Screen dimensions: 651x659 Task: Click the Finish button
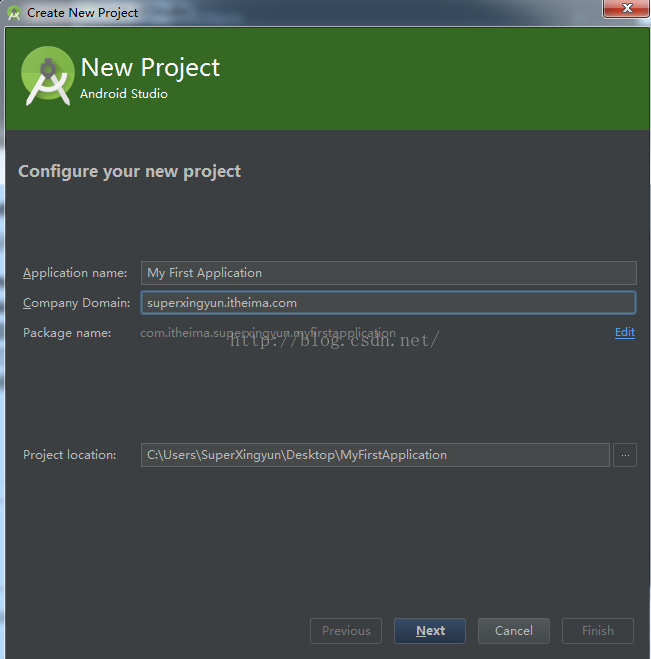tap(597, 631)
